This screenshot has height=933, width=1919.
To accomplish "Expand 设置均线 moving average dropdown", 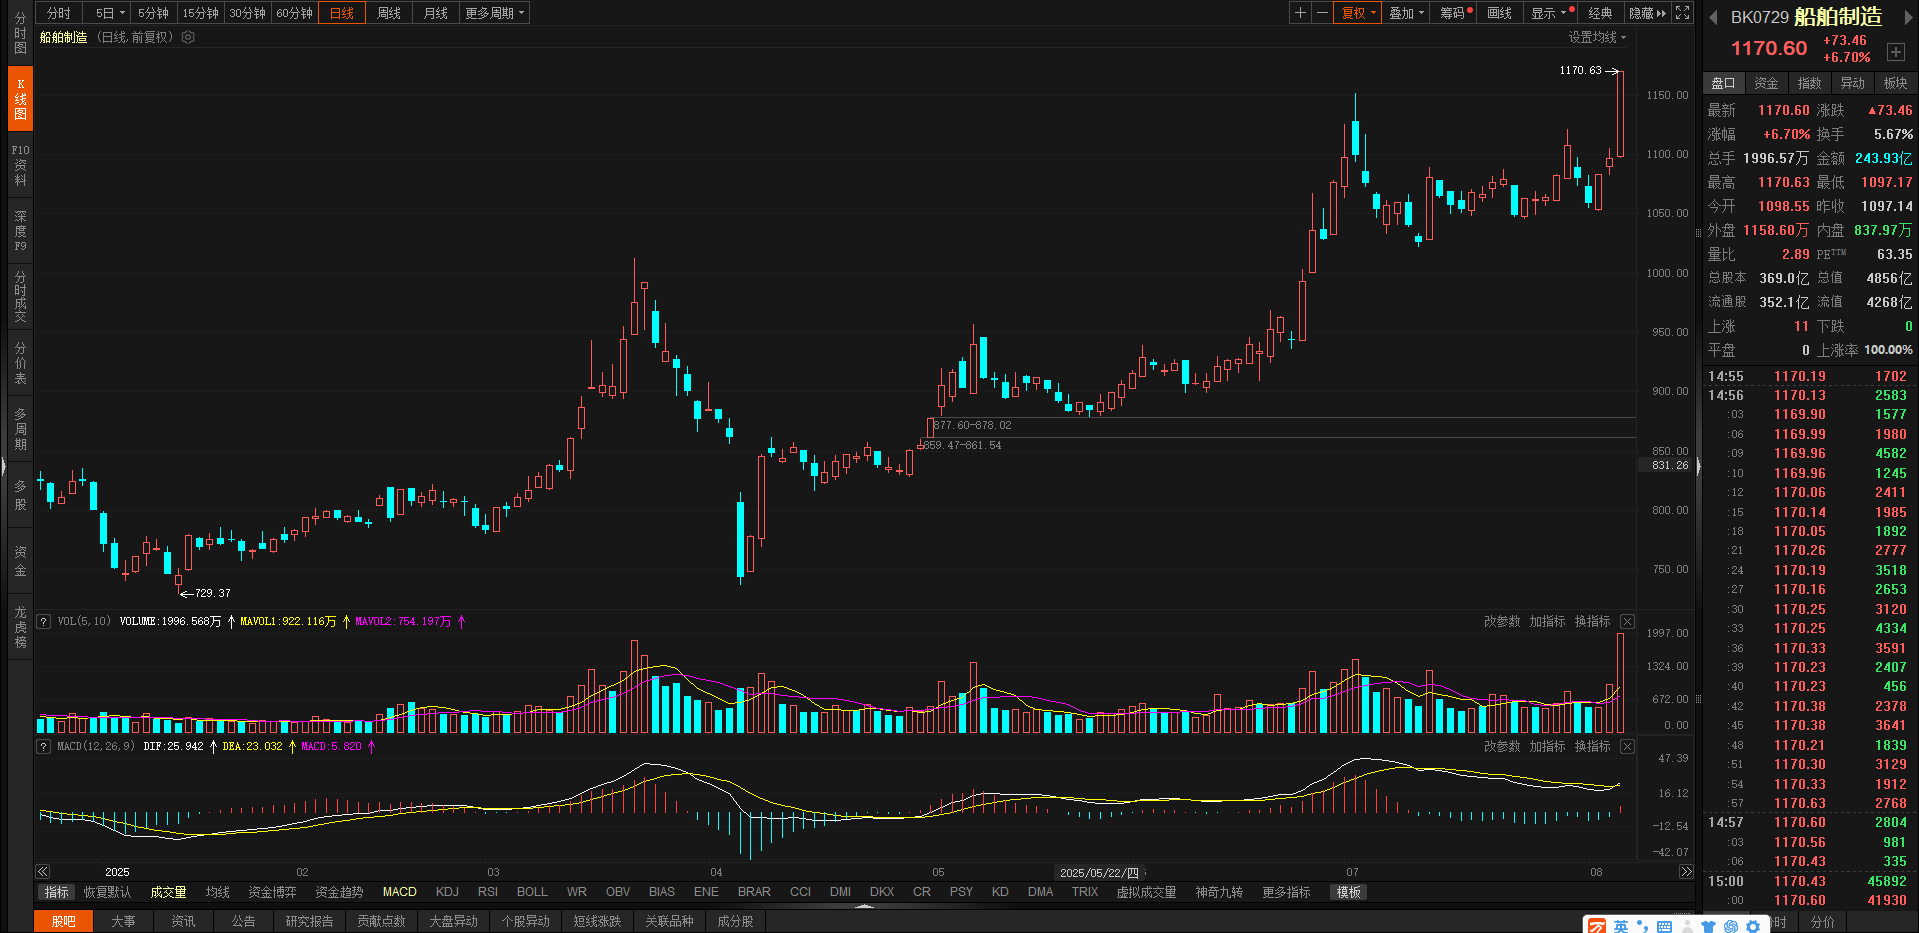I will pyautogui.click(x=1596, y=37).
